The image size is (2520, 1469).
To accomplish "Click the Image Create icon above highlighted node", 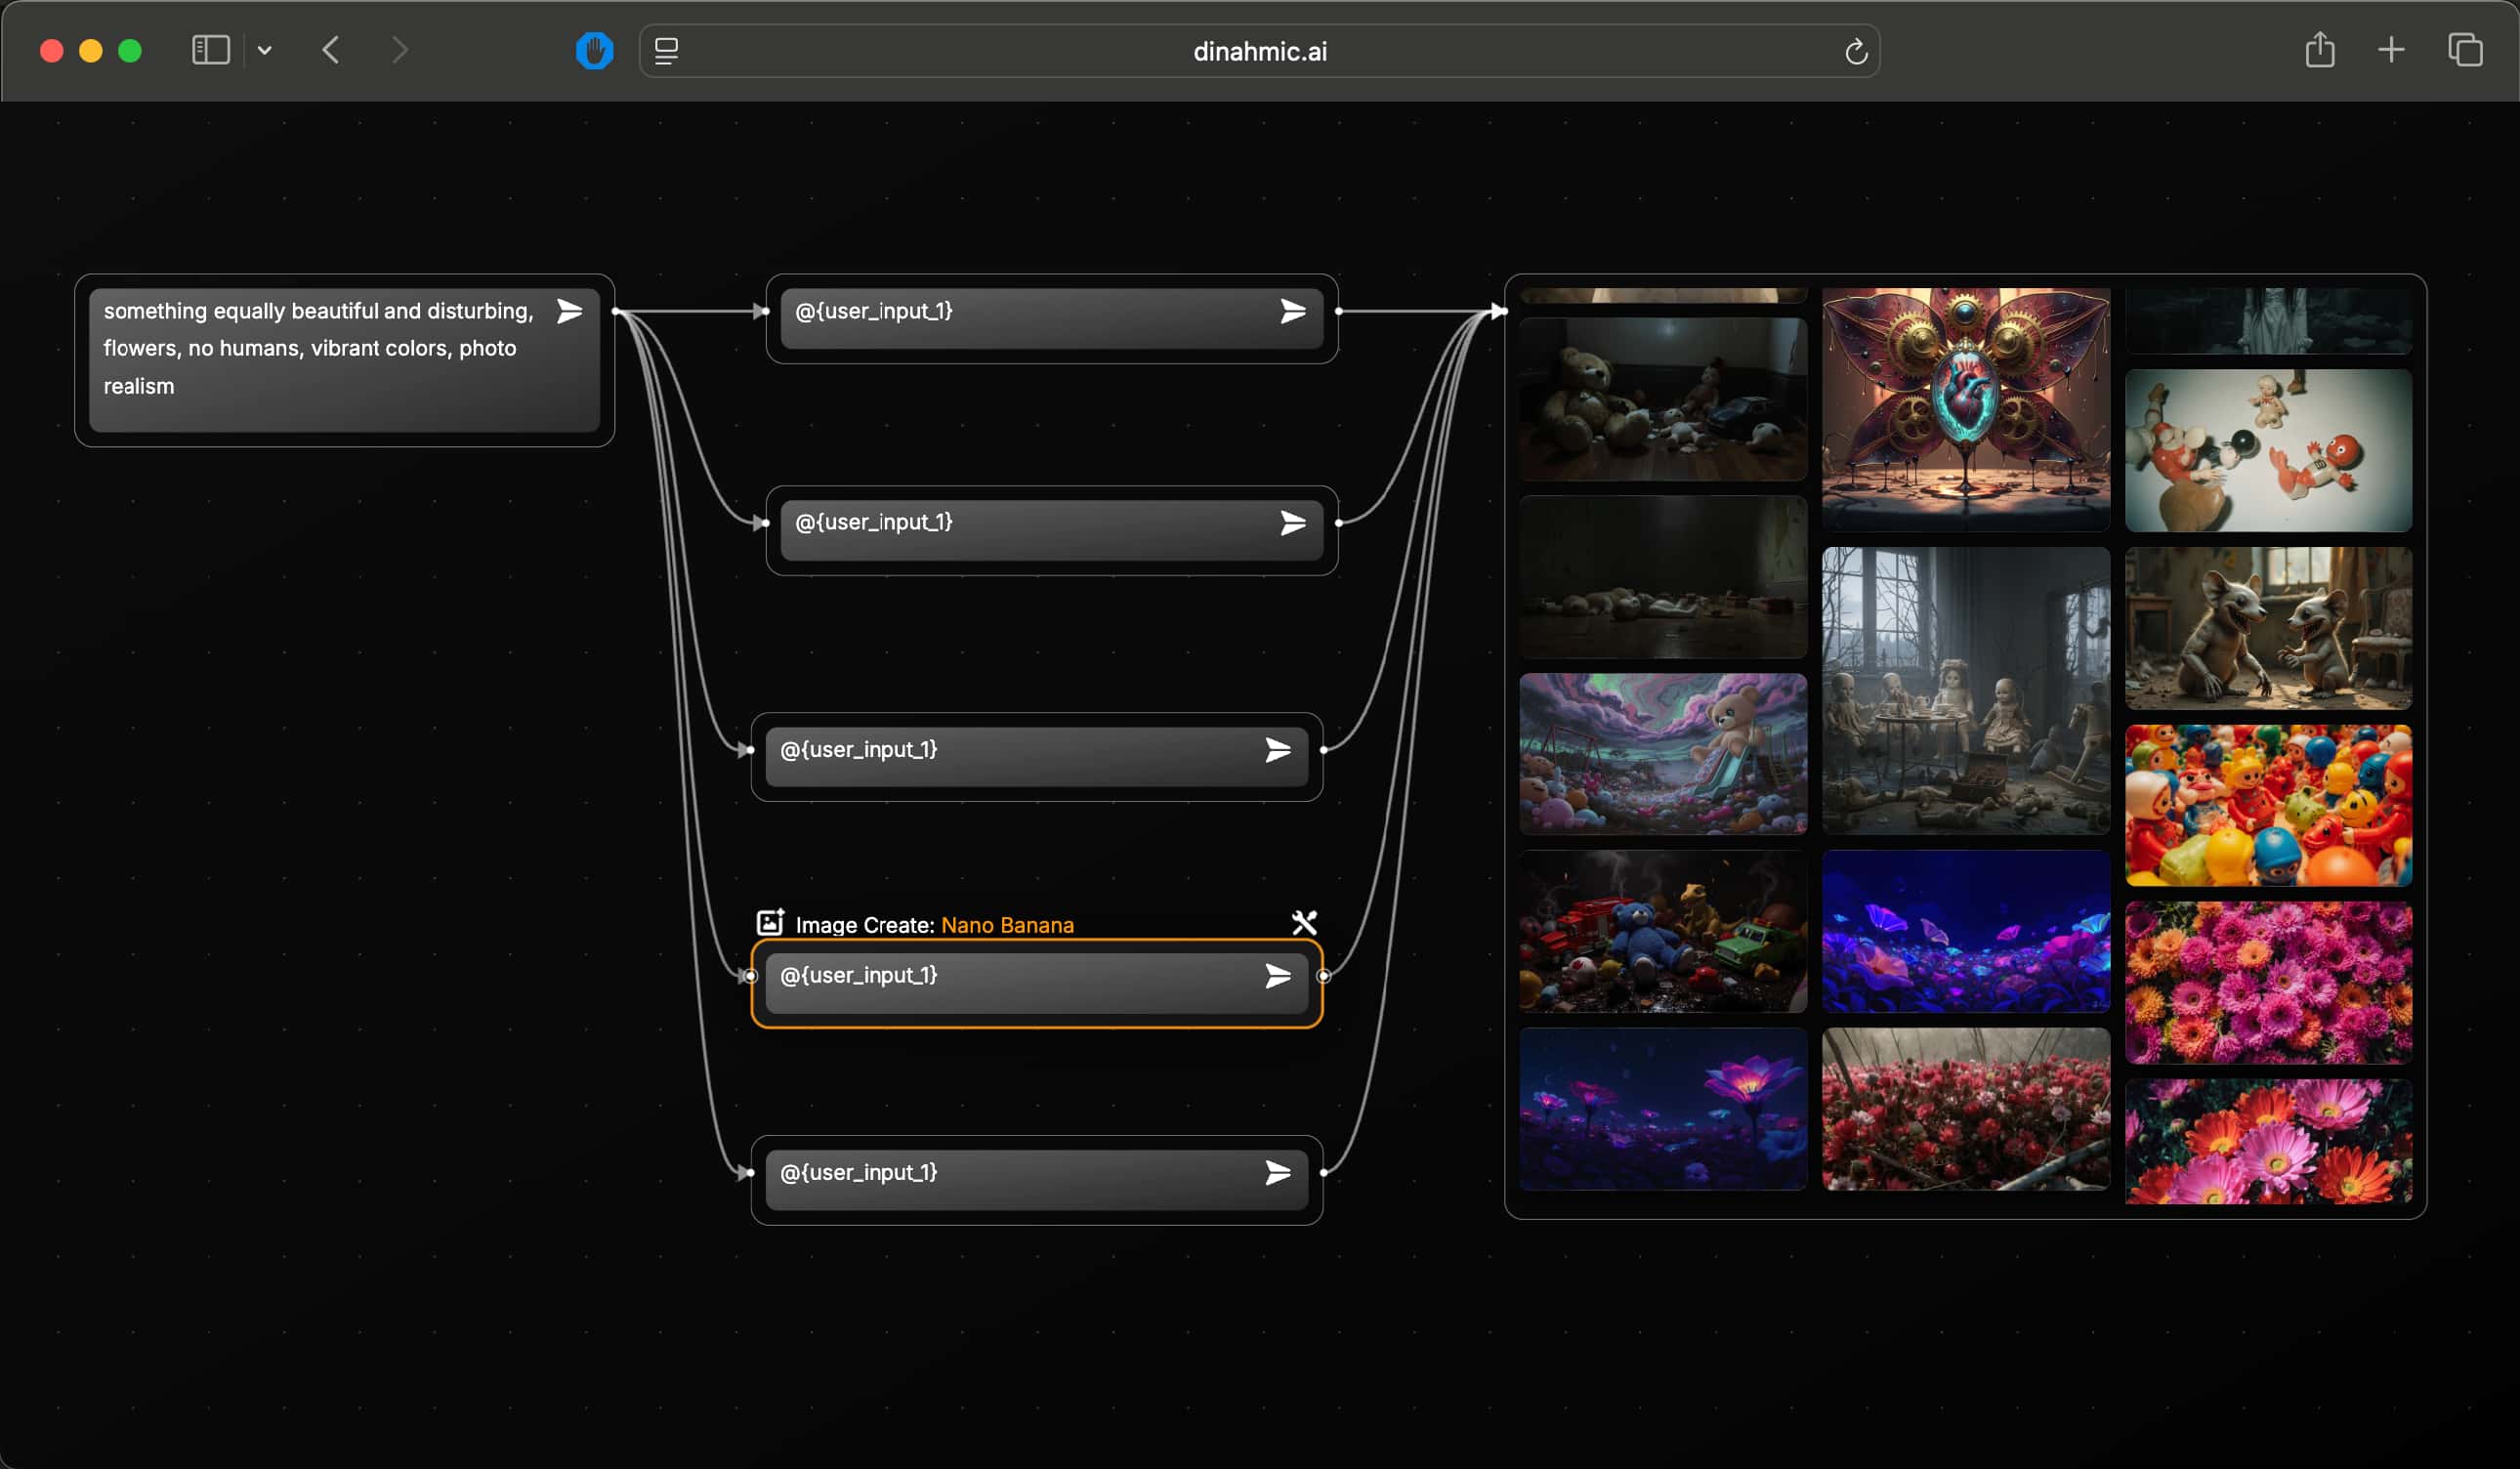I will click(770, 922).
